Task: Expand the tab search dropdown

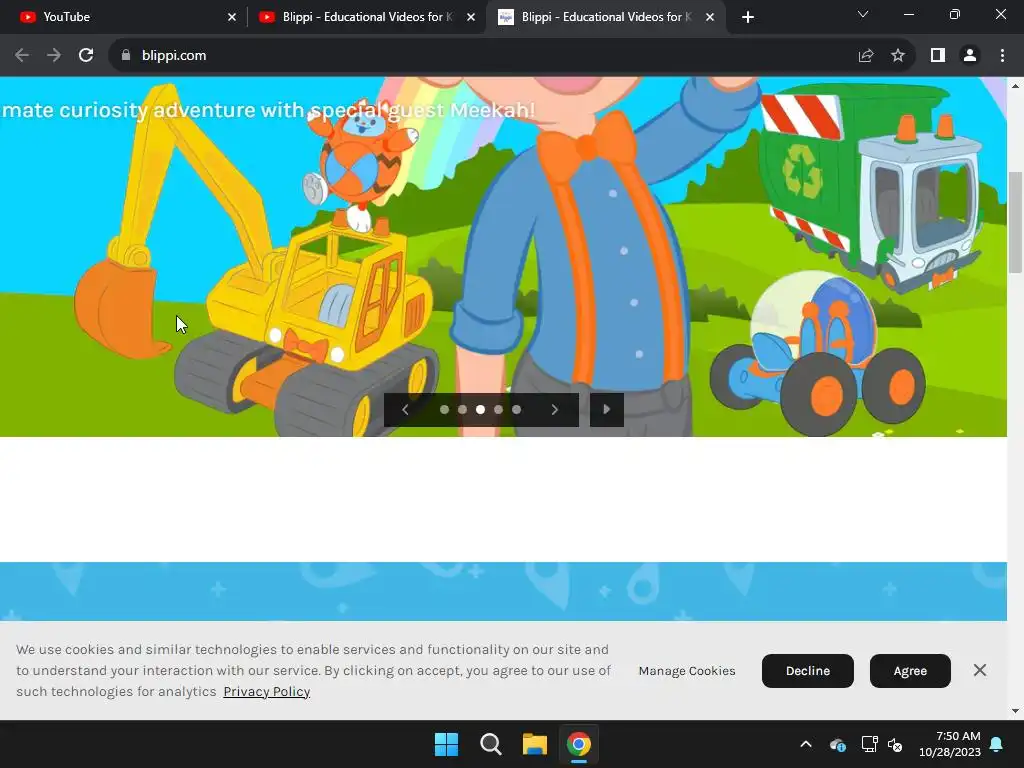Action: pos(863,14)
